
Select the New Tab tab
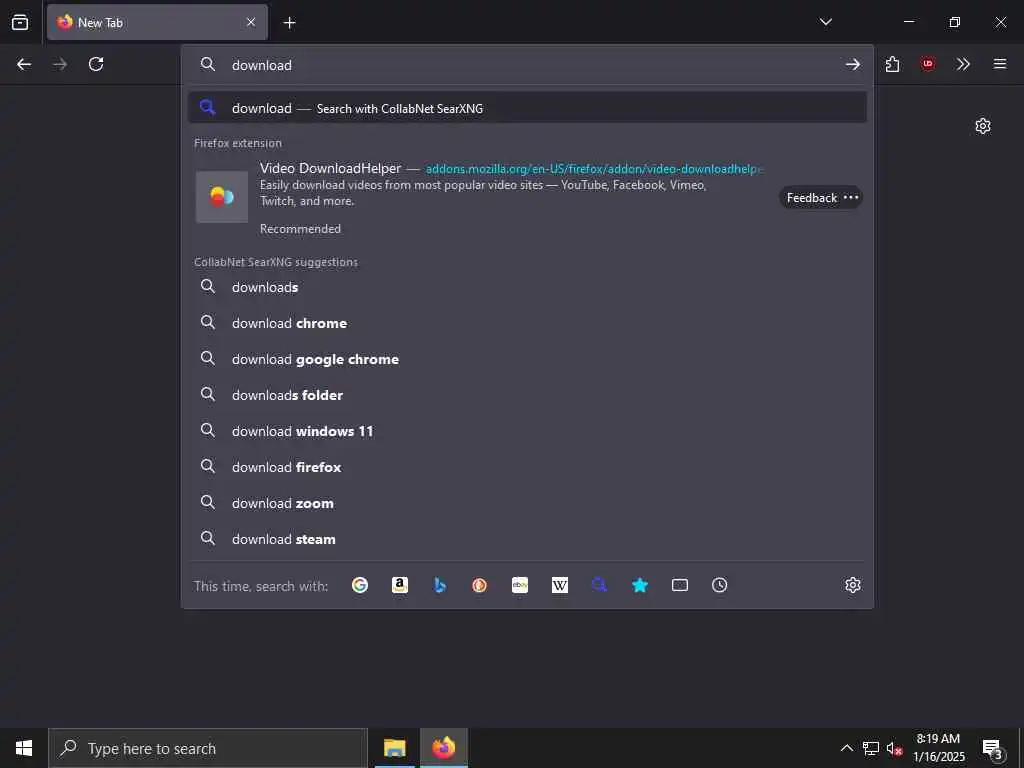157,22
